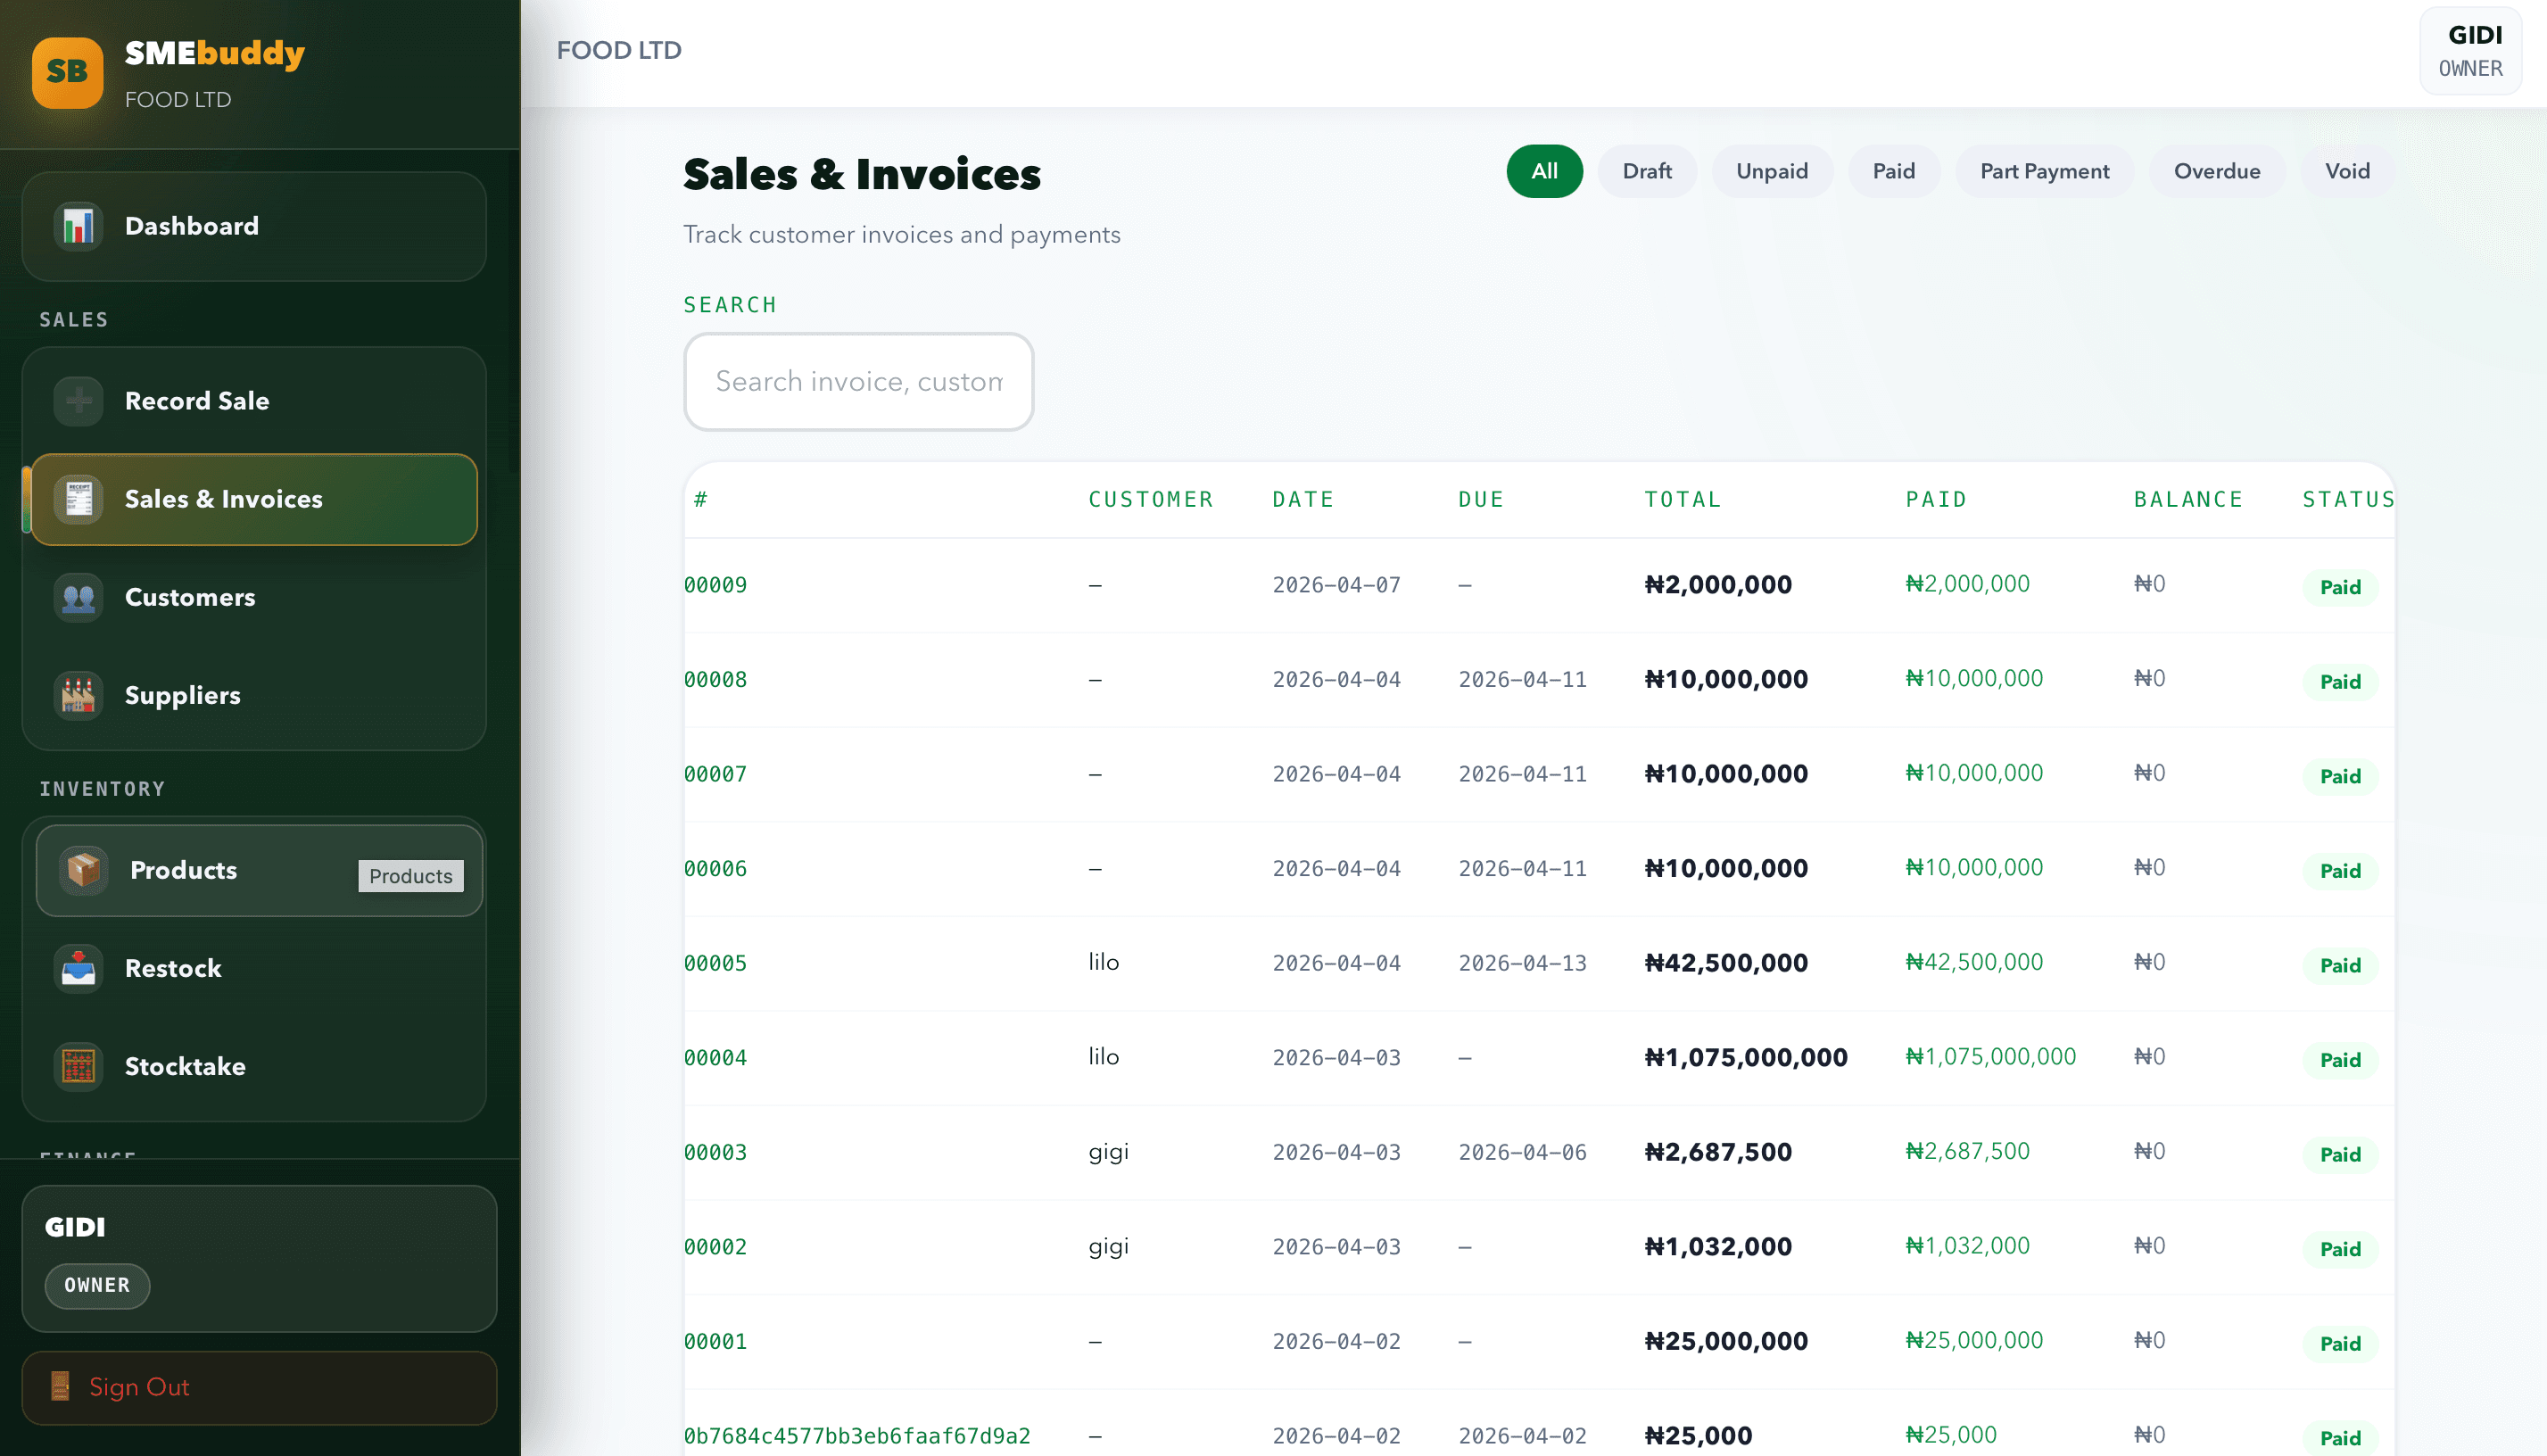Click the CUSTOMER column header
Screen dimensions: 2547x1456
1150,500
